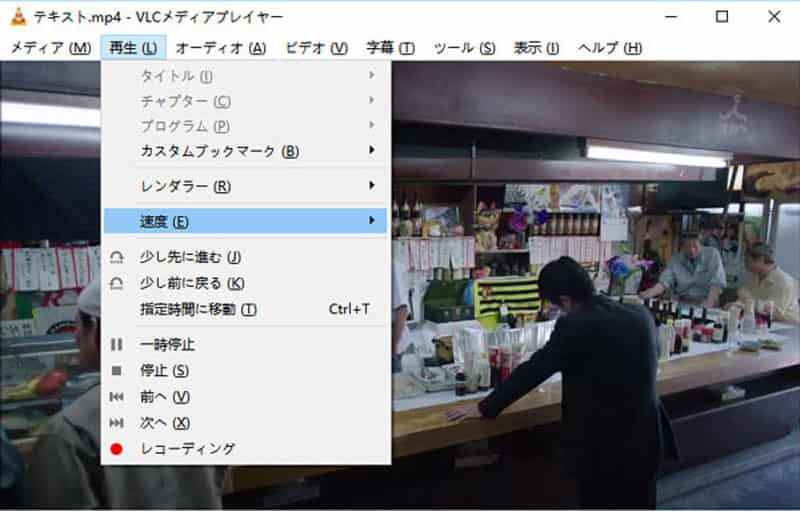800x511 pixels.
Task: Select 少し前に戻る (K) menu entry
Action: pyautogui.click(x=245, y=284)
